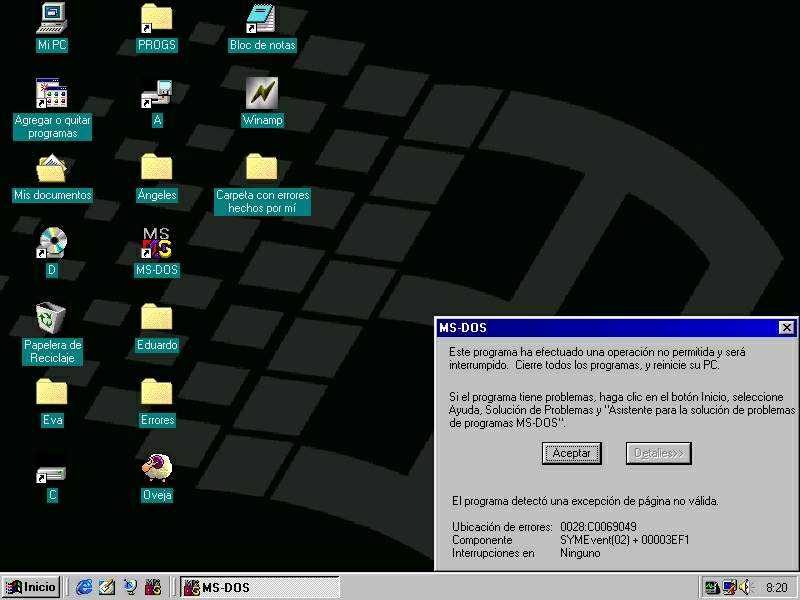Click the MS-DOS quick launch icon
Screen dimensions: 800x600
(x=153, y=587)
